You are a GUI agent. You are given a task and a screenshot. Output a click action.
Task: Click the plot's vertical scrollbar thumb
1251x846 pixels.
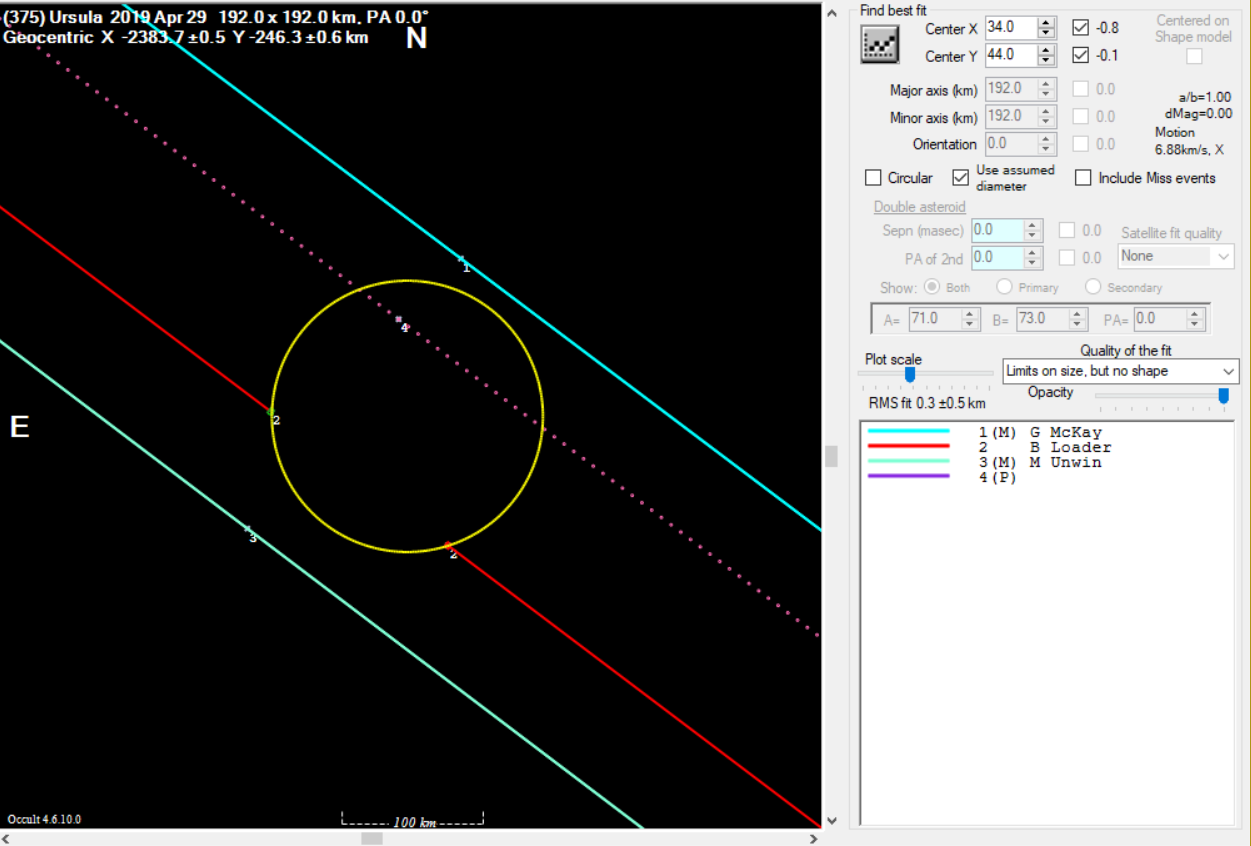pyautogui.click(x=830, y=456)
